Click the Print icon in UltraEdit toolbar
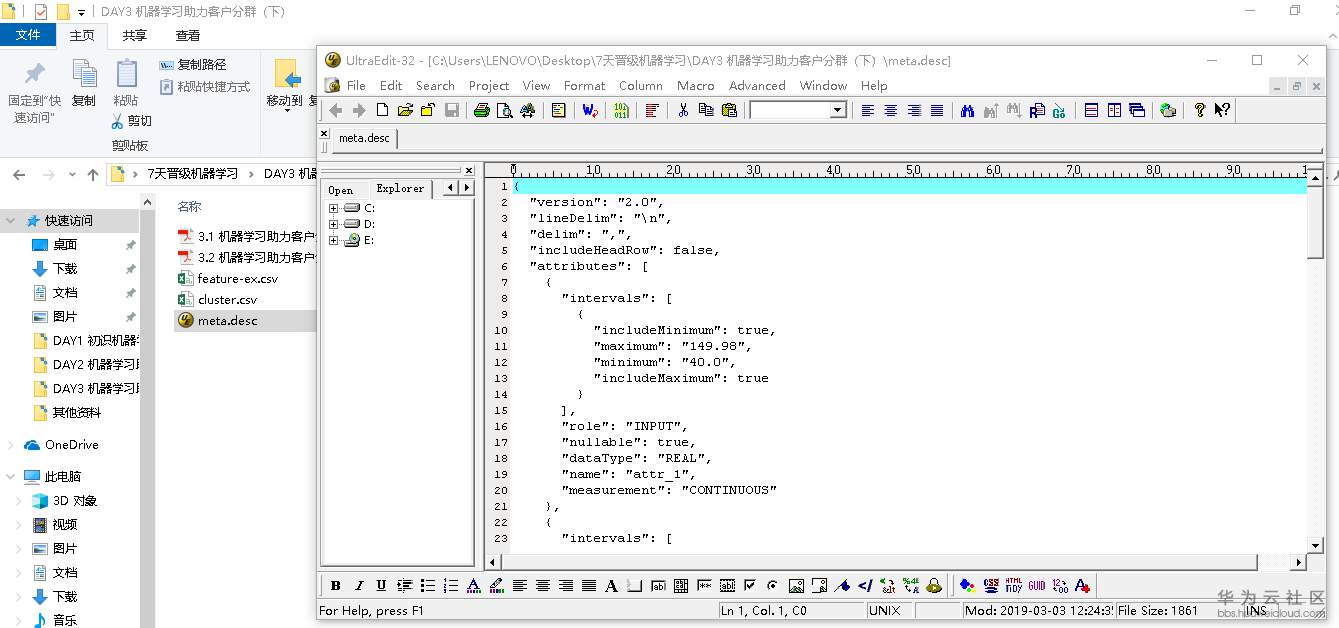Image resolution: width=1339 pixels, height=628 pixels. click(x=481, y=110)
